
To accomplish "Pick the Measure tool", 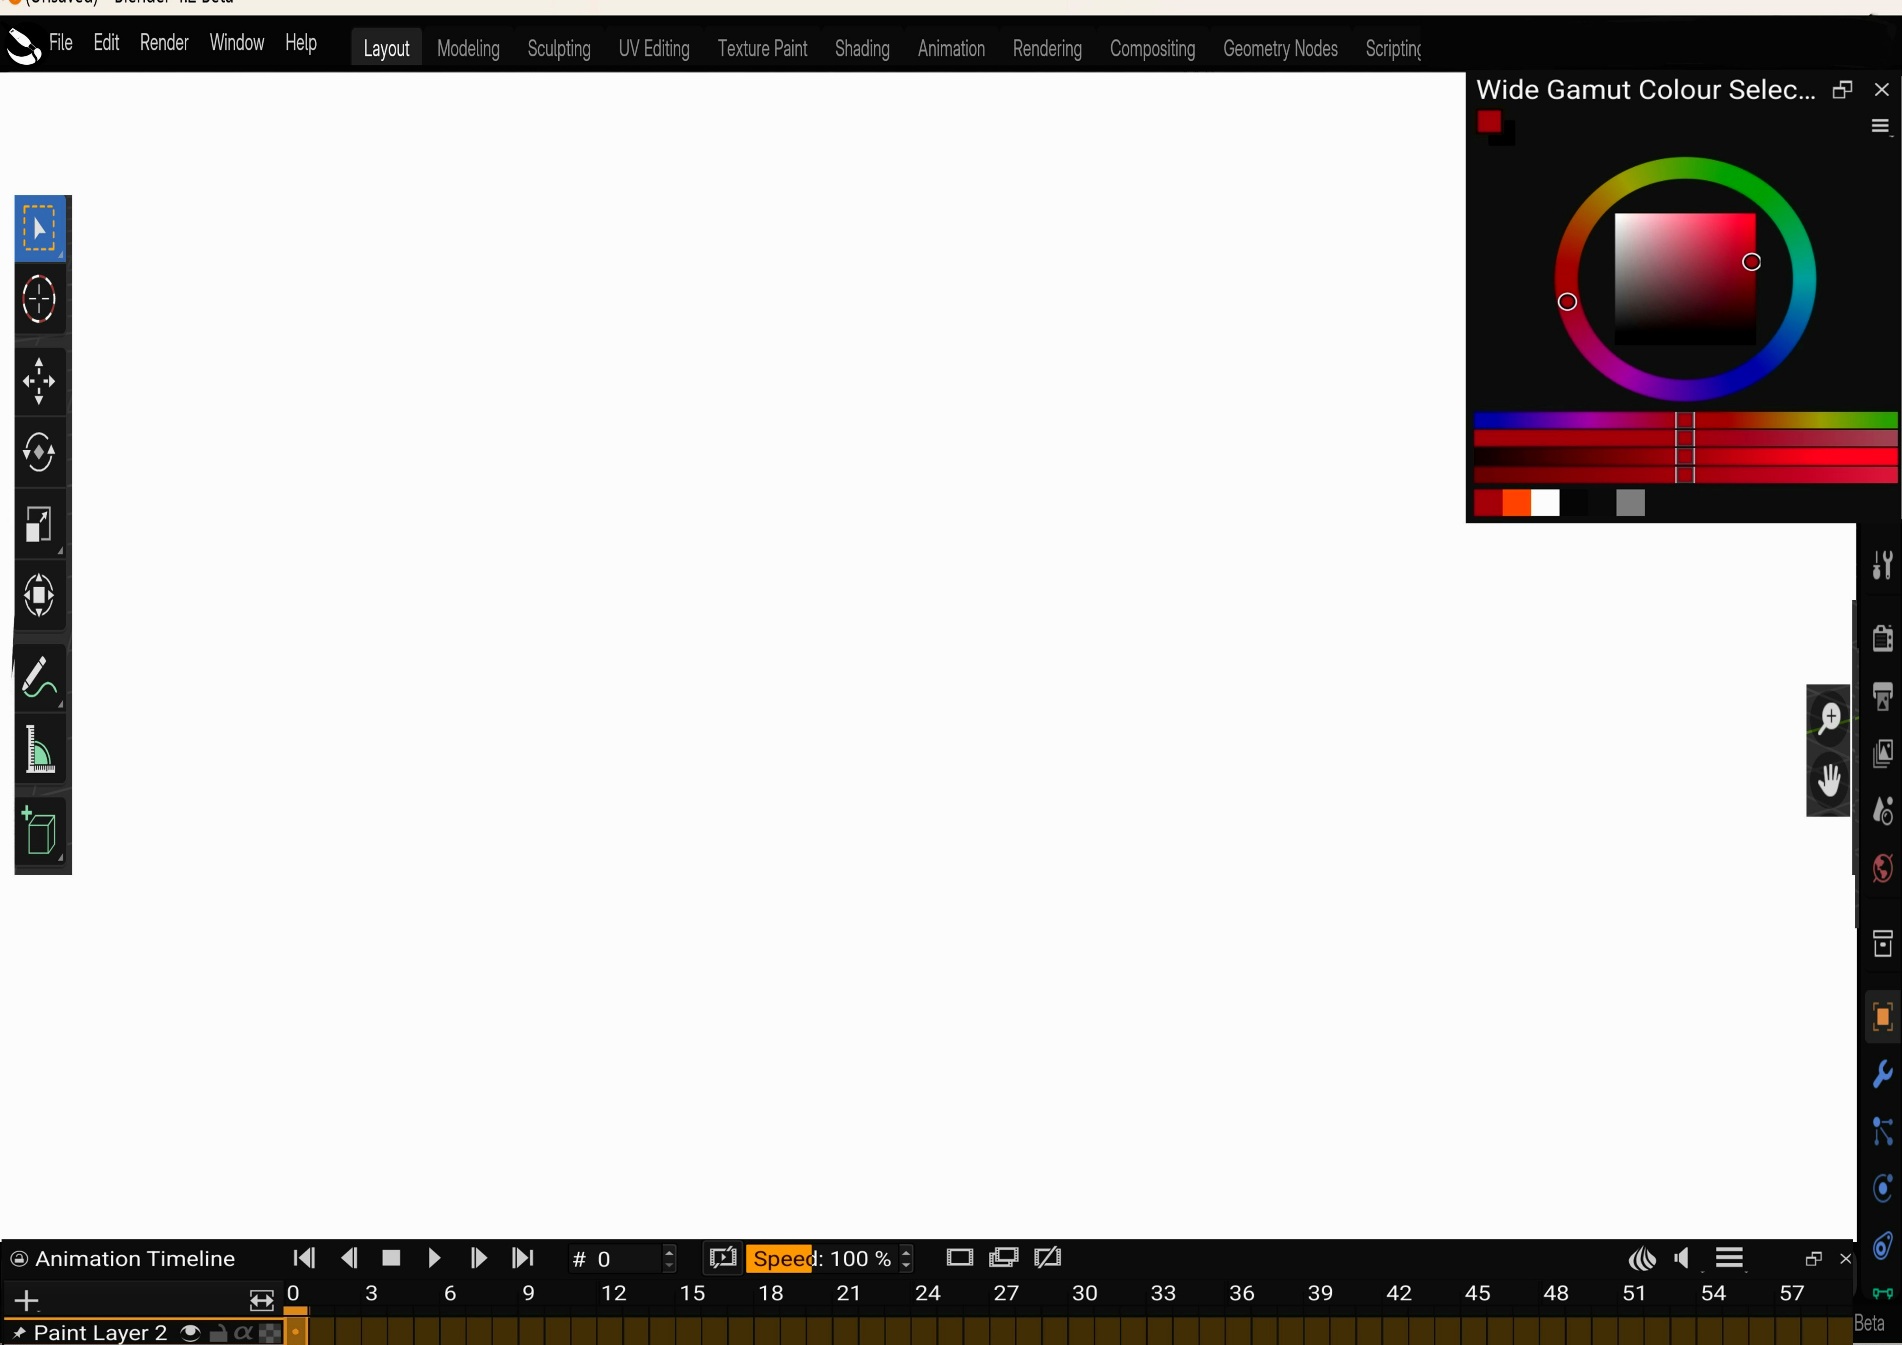I will (x=40, y=750).
